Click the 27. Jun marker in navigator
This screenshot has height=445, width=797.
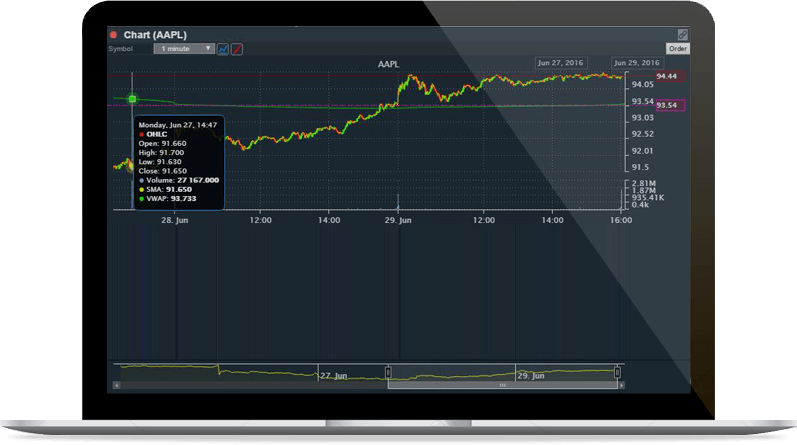click(331, 376)
